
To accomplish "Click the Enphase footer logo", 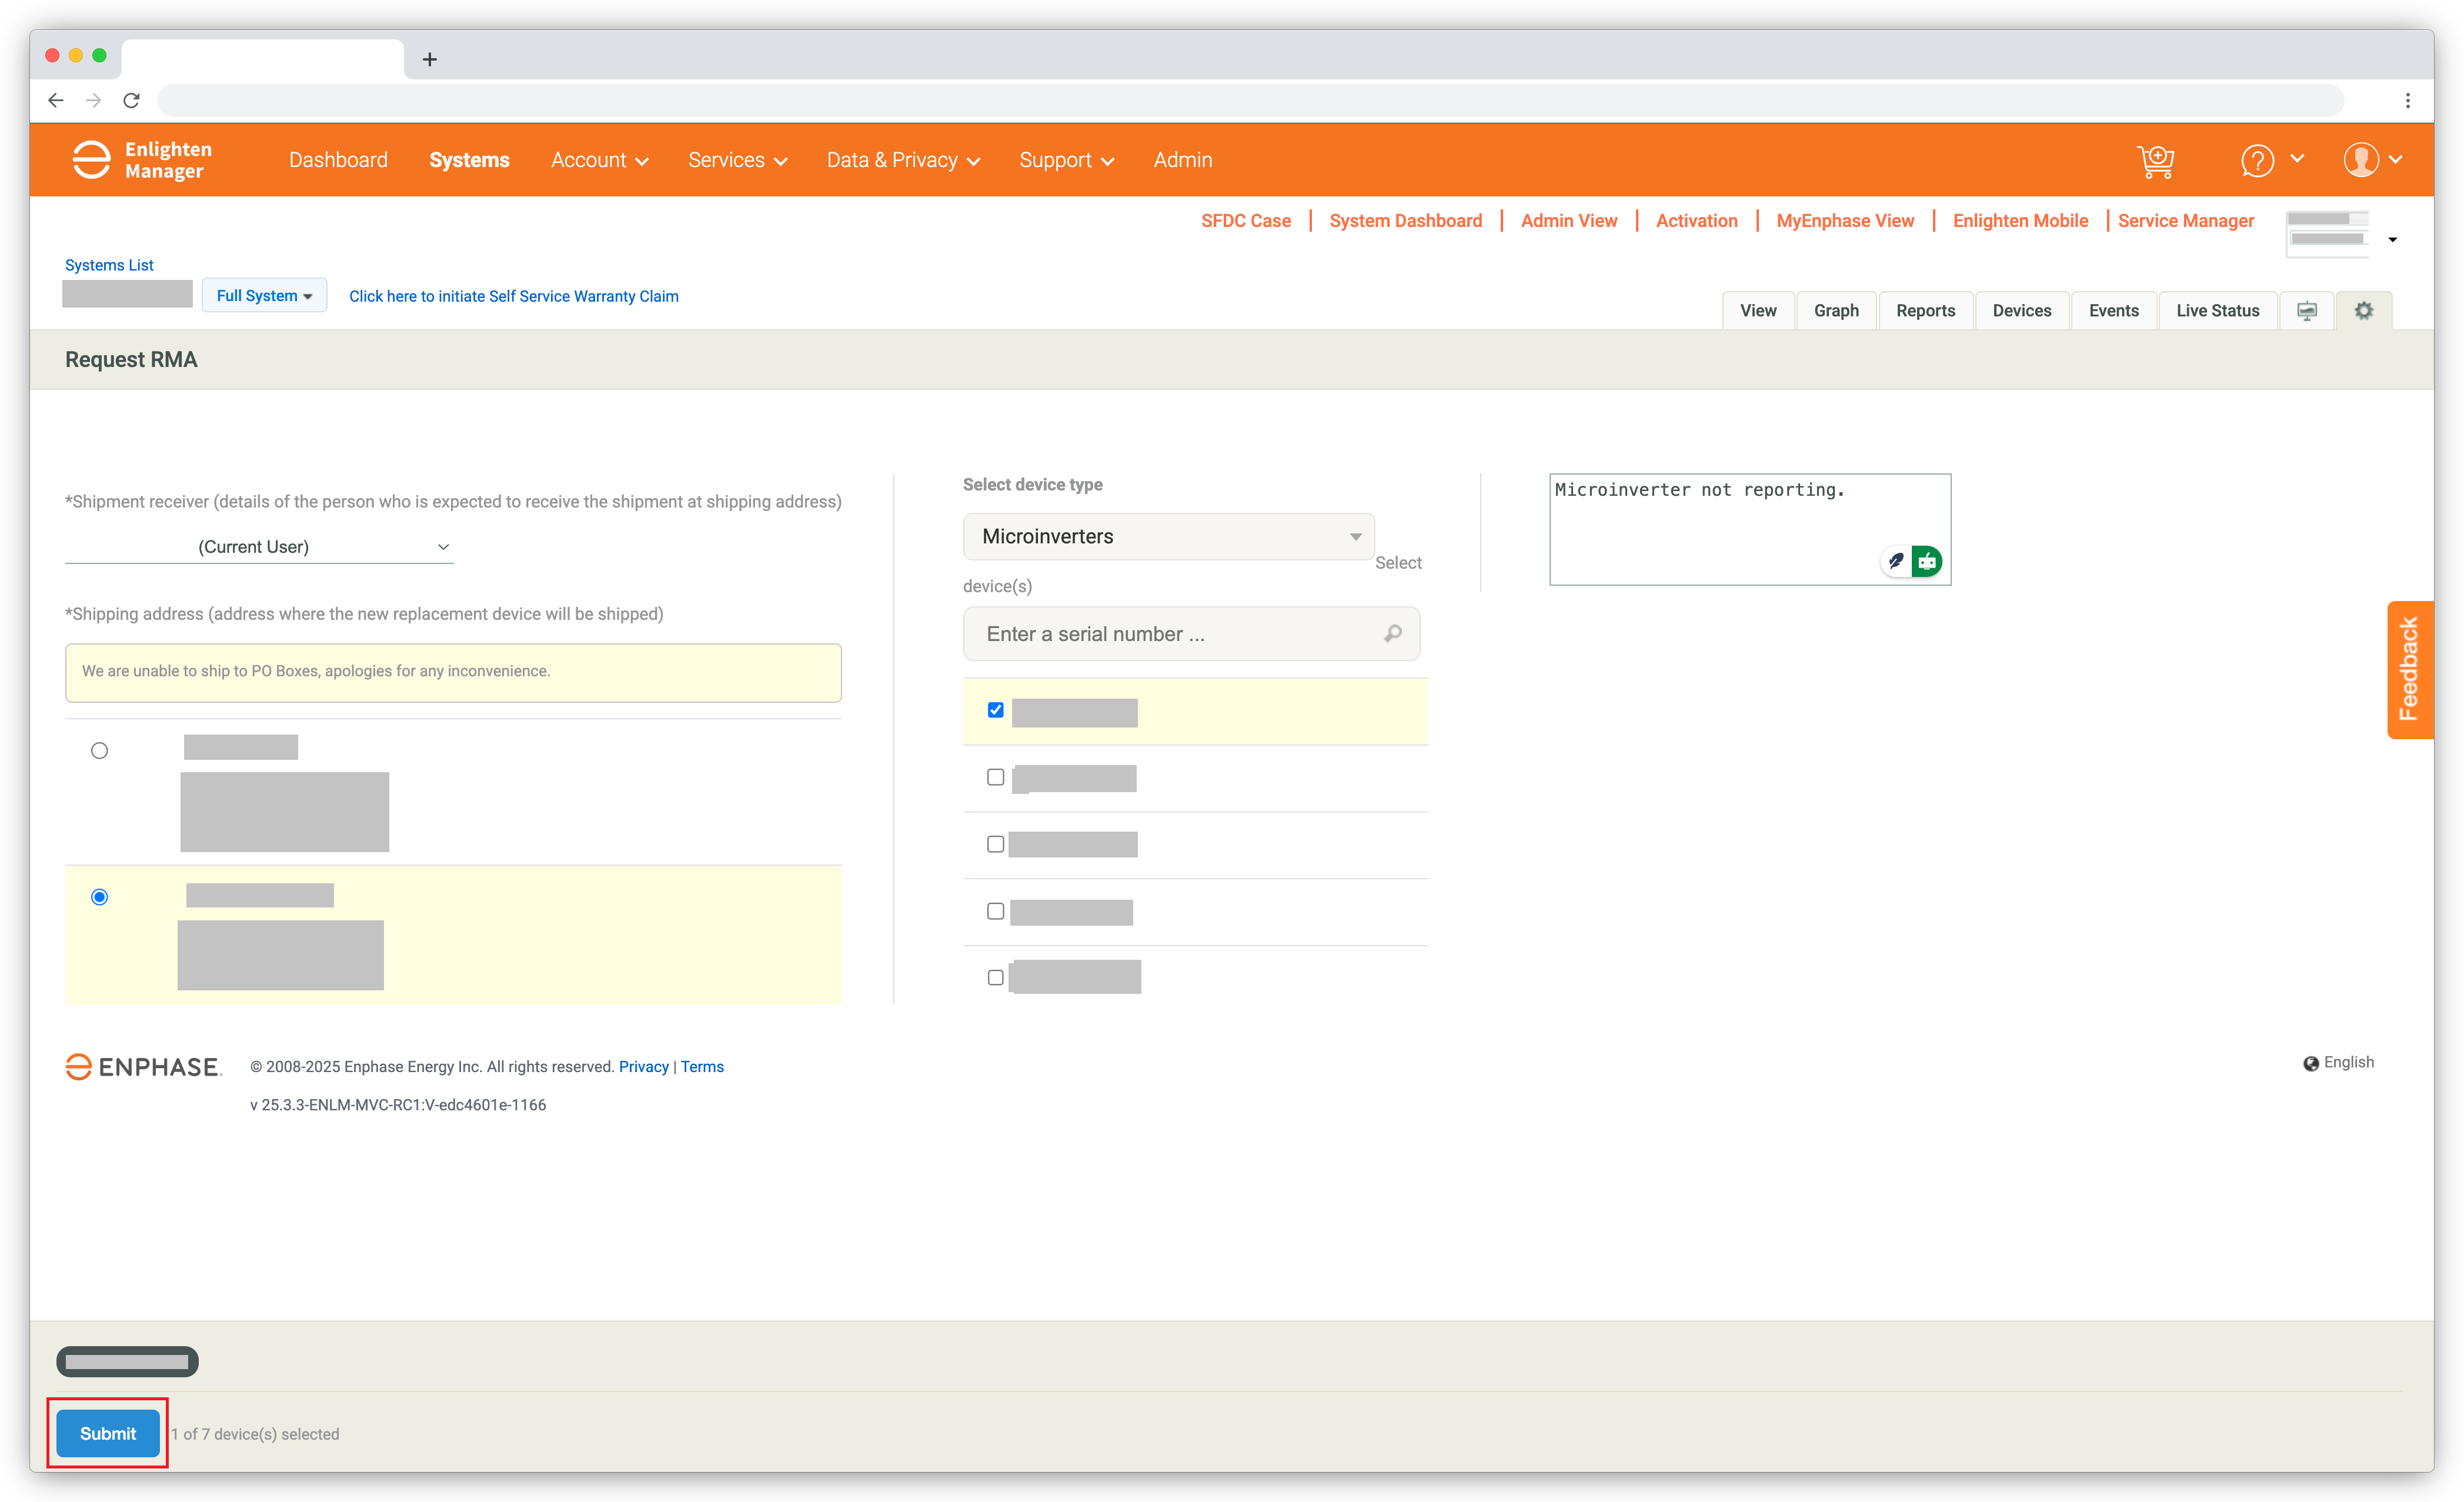I will click(143, 1067).
